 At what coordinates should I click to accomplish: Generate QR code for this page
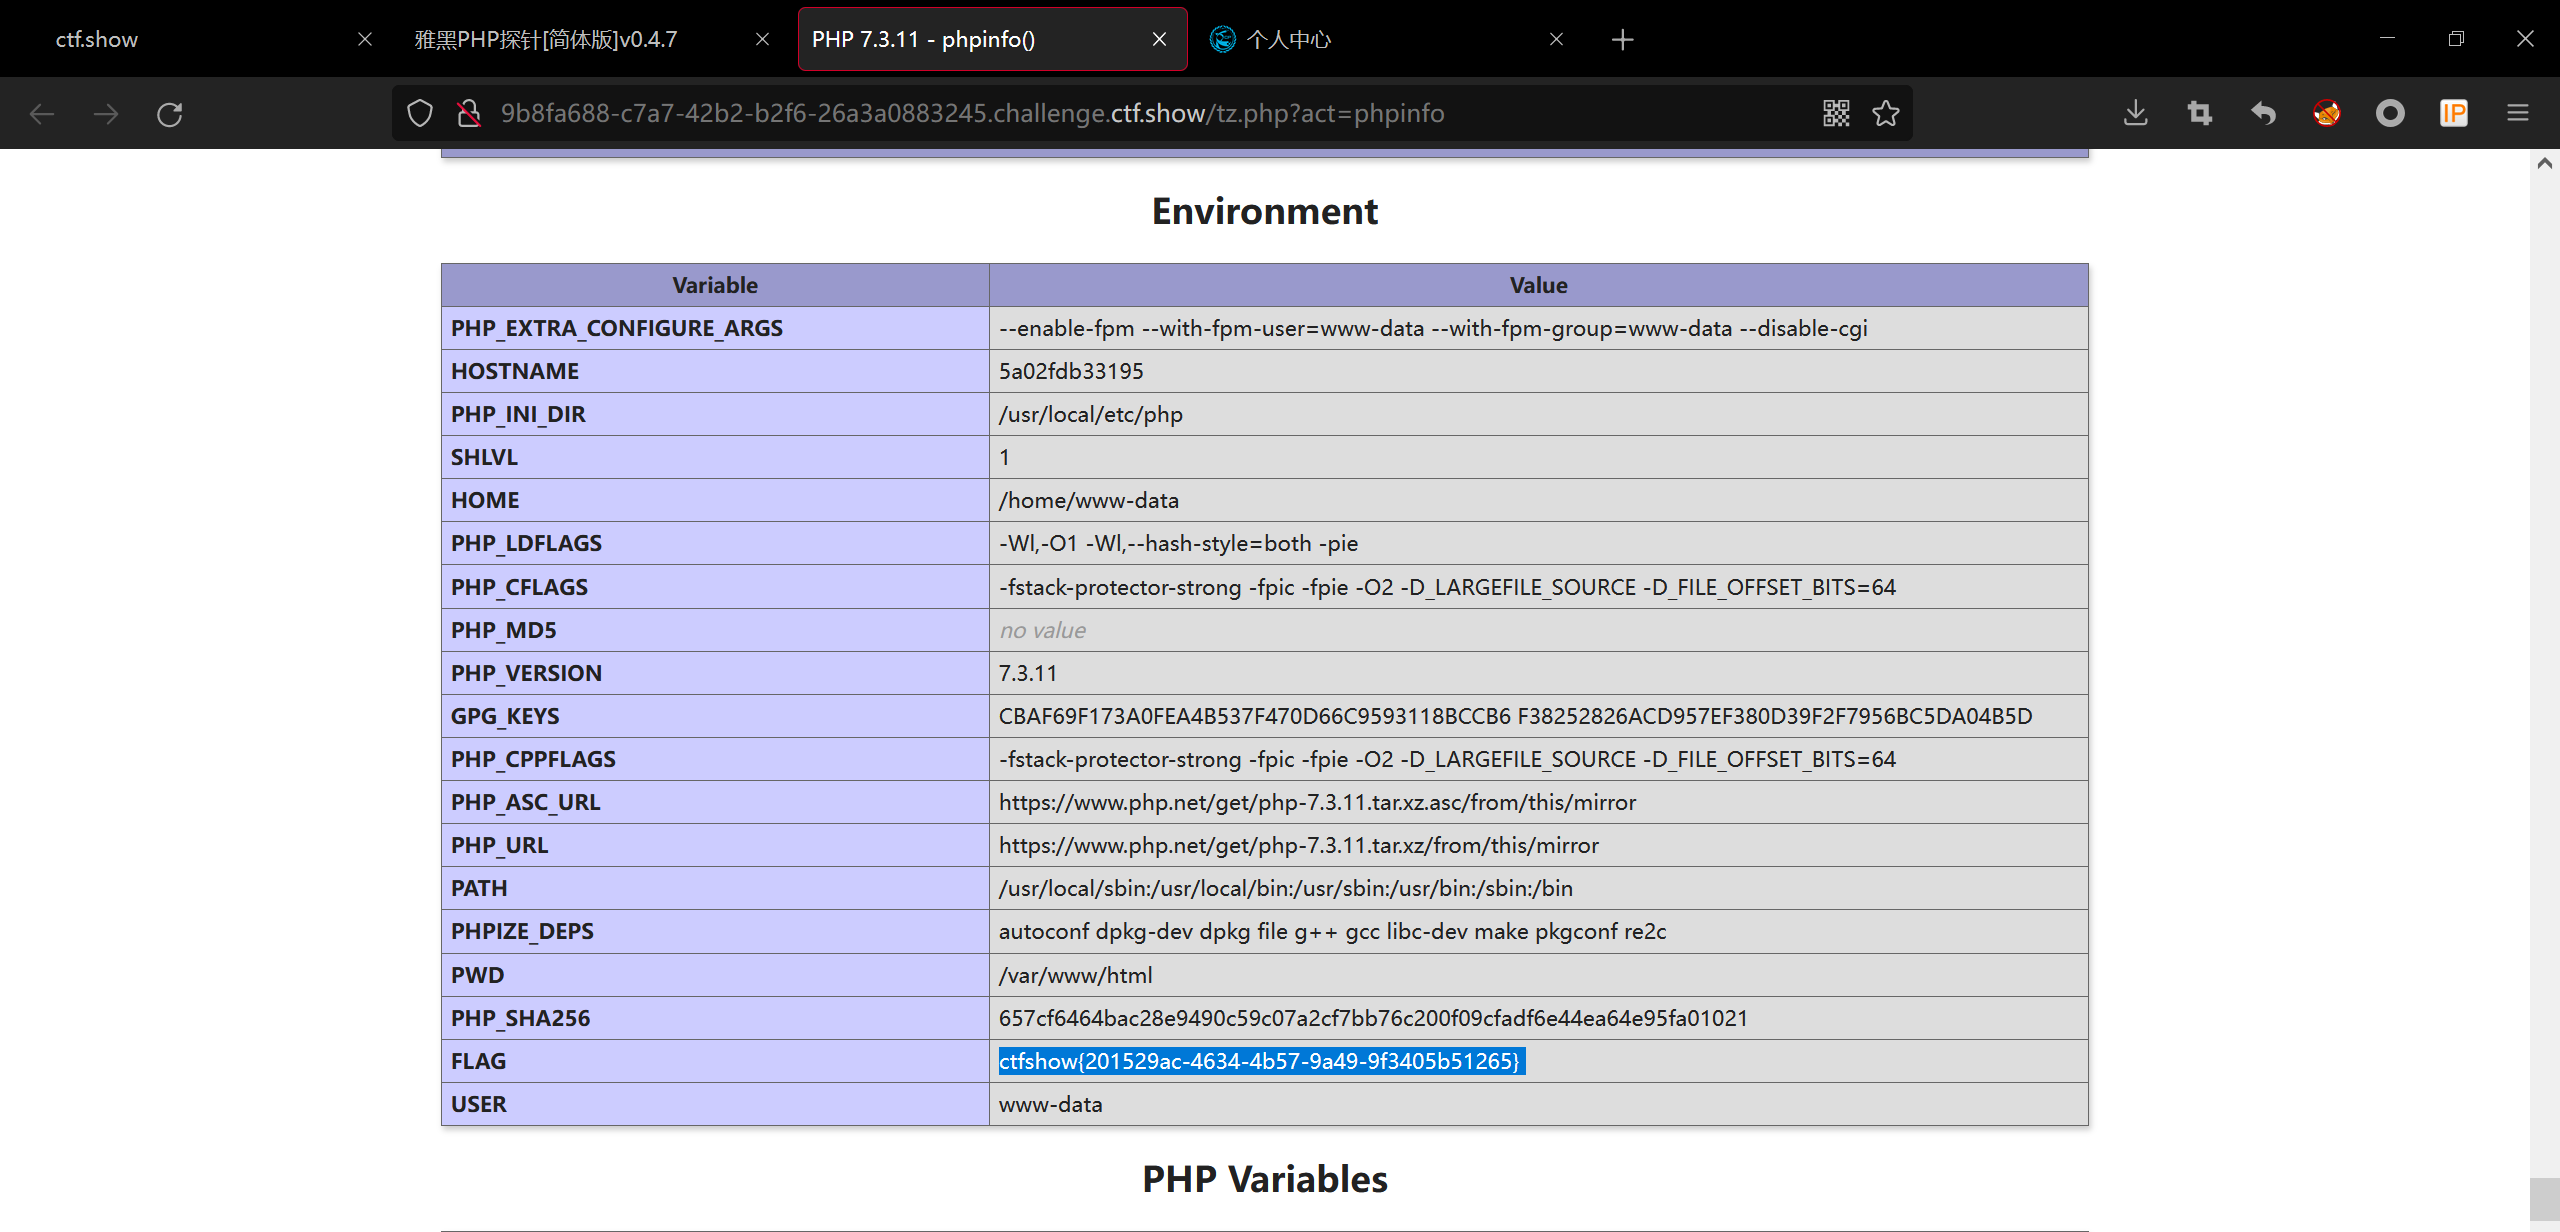1836,114
